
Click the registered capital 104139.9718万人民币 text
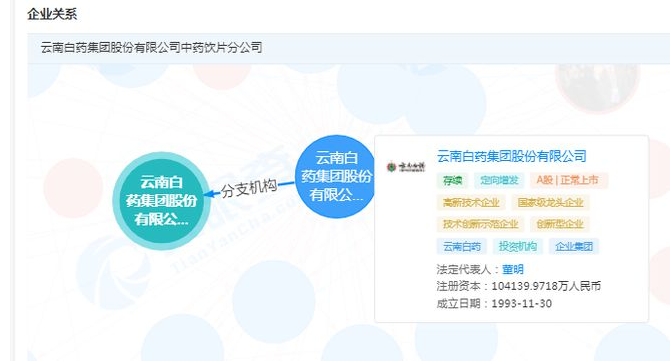(546, 286)
